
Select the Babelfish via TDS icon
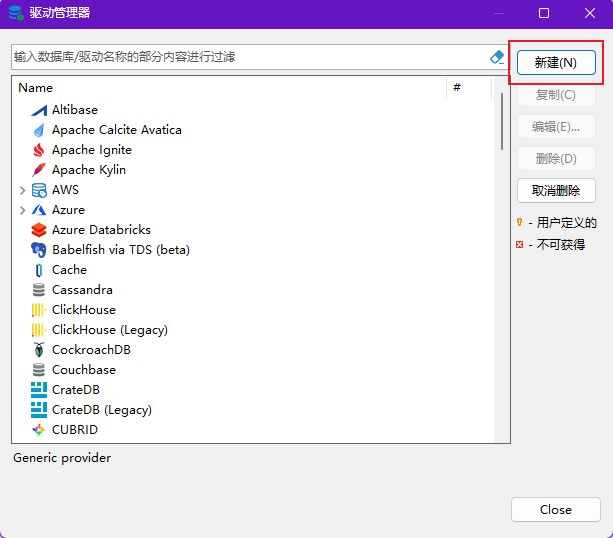click(x=39, y=250)
